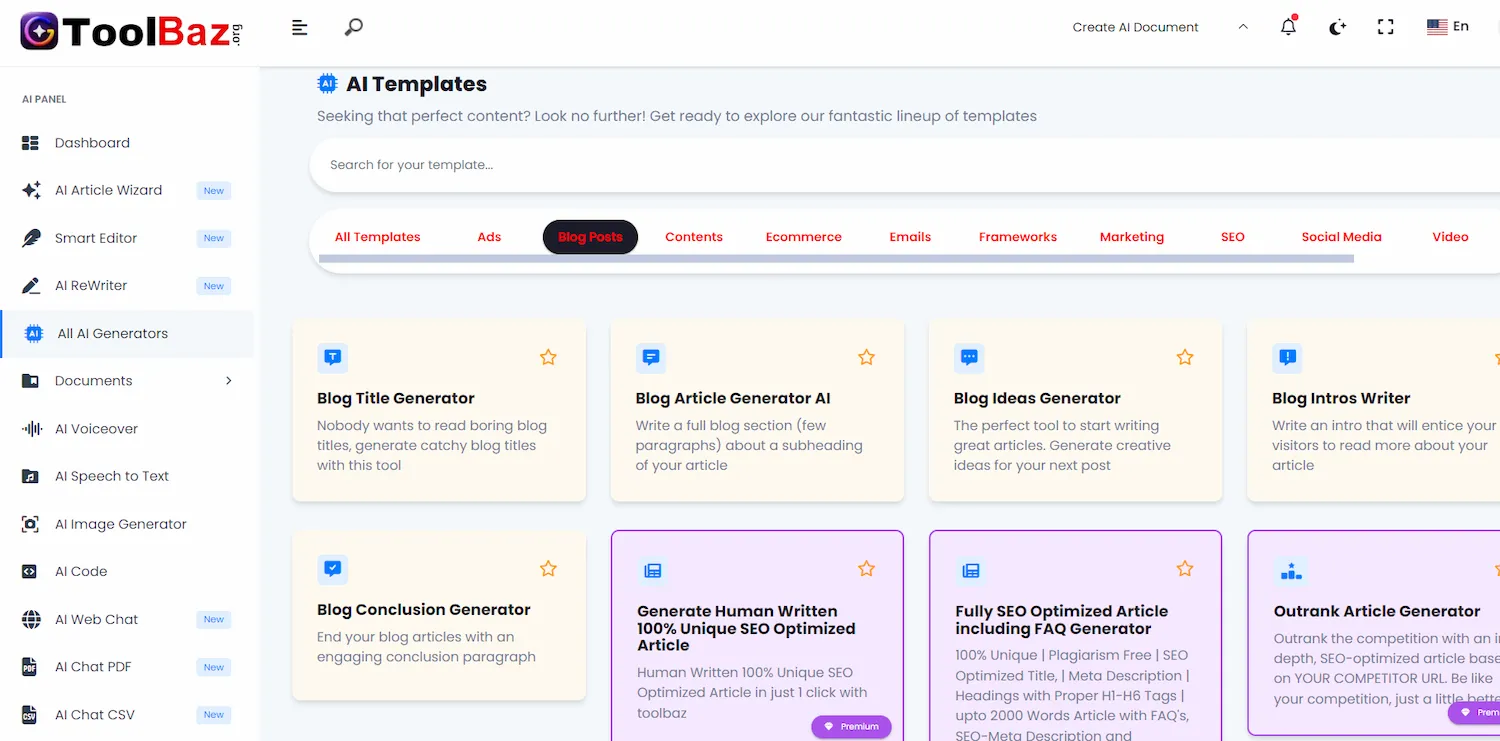Show the Ecommerce templates tab
1500x741 pixels.
click(x=804, y=237)
